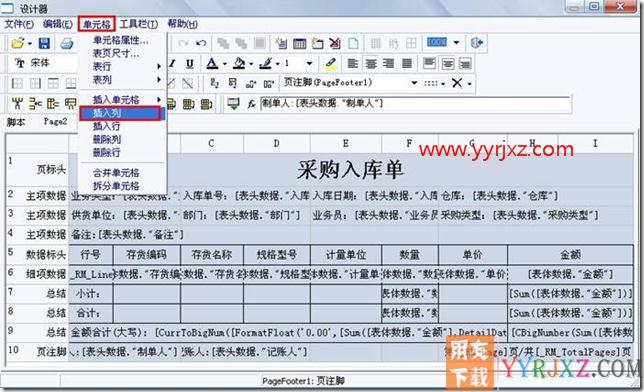Screen dimensions: 644x392
Task: Click the open folder icon
Action: [17, 43]
